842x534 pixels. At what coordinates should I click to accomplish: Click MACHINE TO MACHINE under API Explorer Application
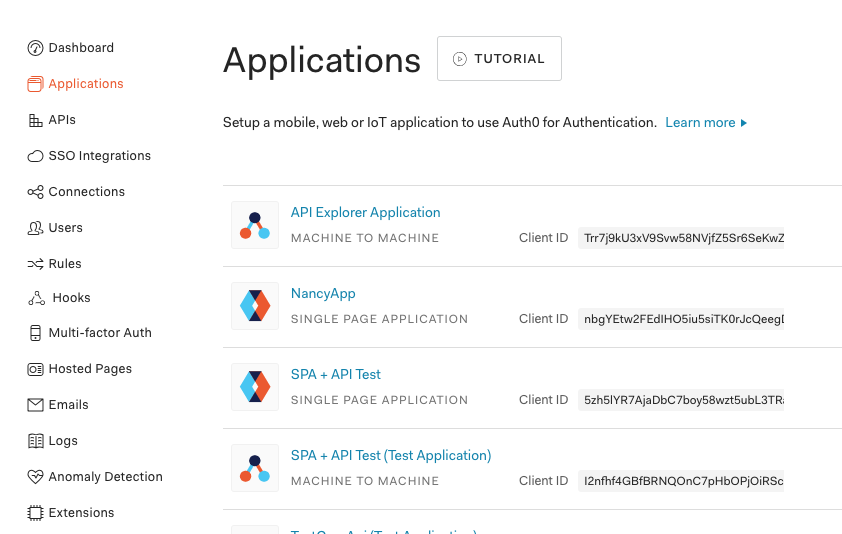pos(365,238)
